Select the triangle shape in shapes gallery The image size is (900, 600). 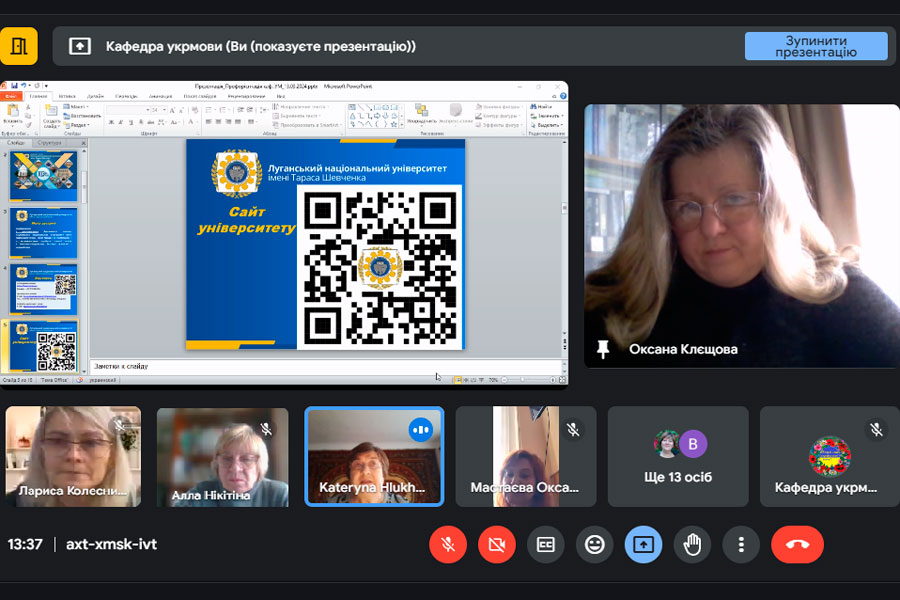352,115
